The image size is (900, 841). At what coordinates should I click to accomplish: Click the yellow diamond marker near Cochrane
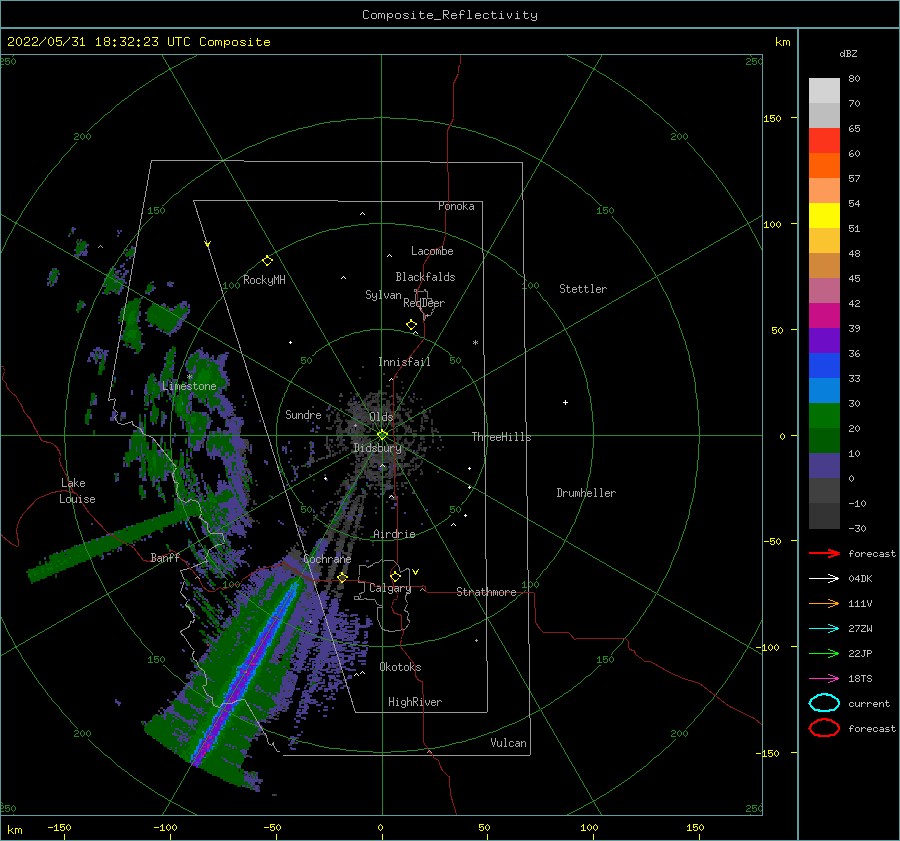click(343, 577)
